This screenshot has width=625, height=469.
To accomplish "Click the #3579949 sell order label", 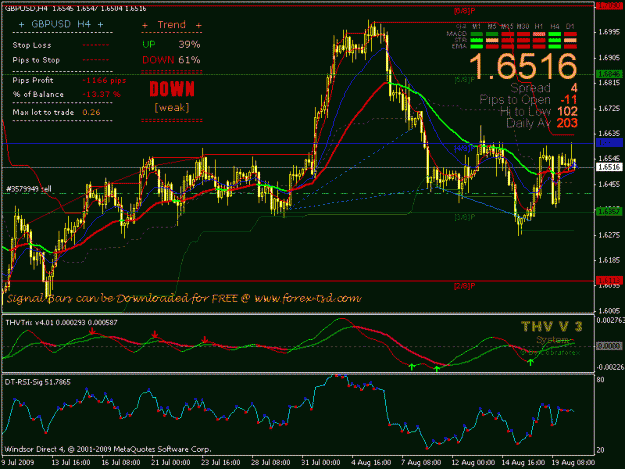I will (x=29, y=189).
